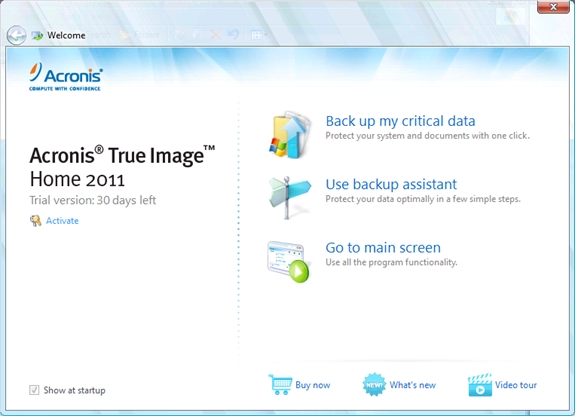Click 'Protect your data optimally' description
The height and width of the screenshot is (417, 576).
point(423,199)
